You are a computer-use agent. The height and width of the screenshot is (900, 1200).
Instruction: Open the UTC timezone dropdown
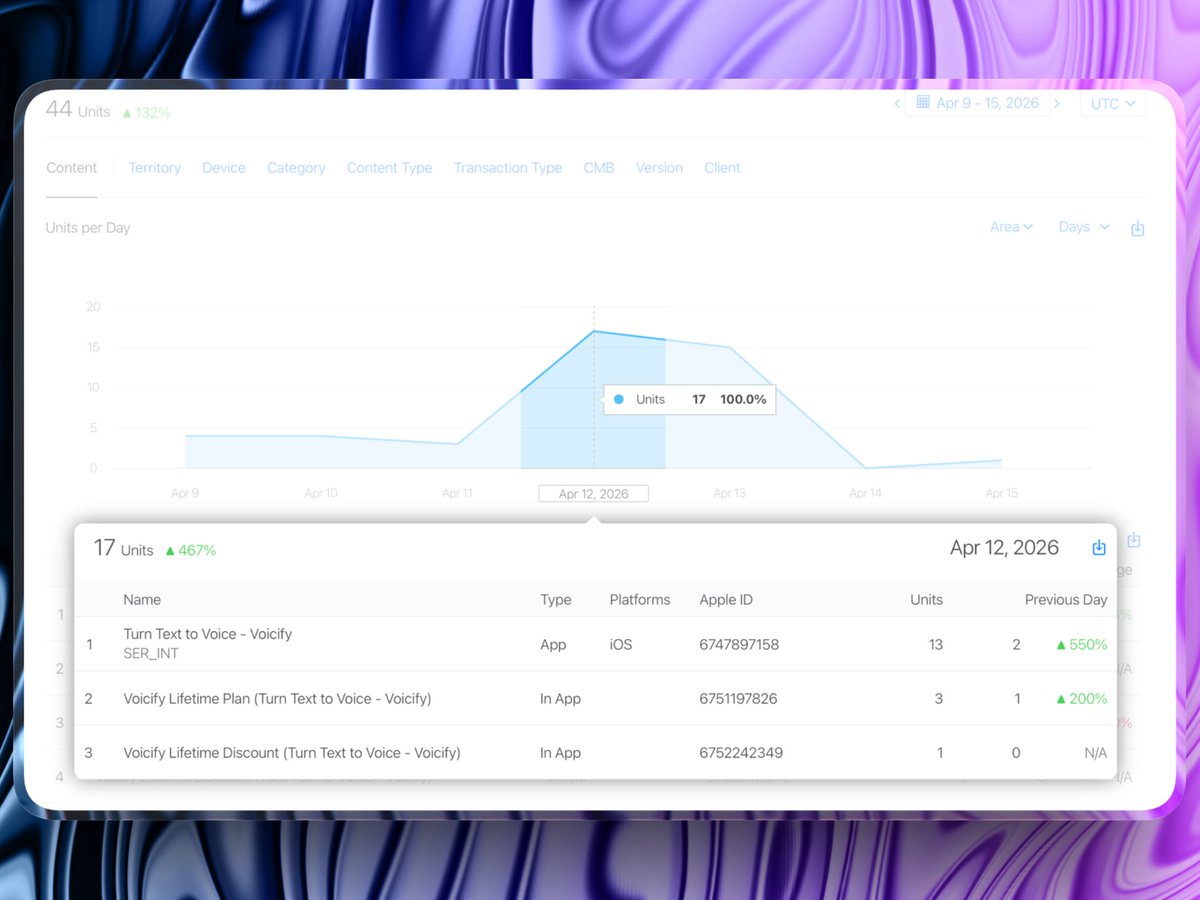point(1112,104)
